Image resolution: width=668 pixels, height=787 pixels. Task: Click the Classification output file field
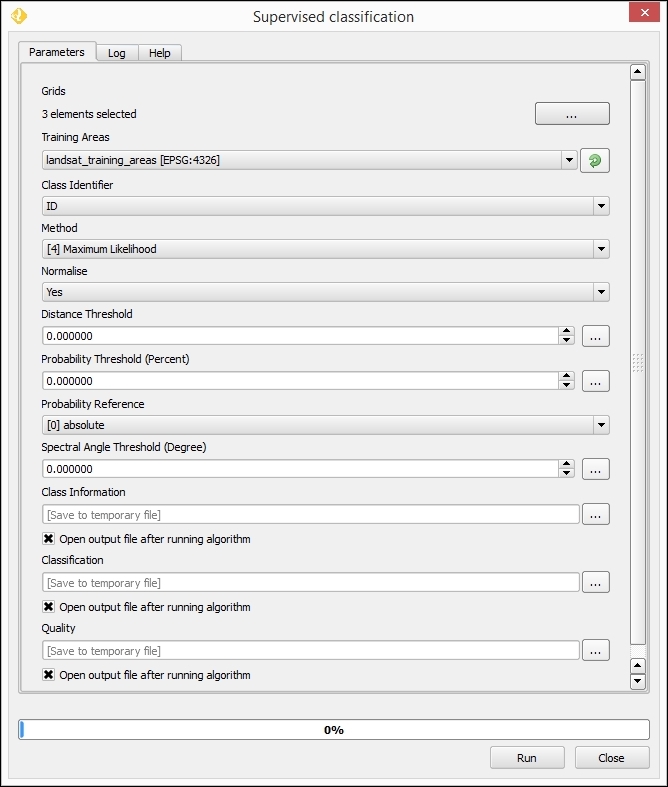click(311, 582)
